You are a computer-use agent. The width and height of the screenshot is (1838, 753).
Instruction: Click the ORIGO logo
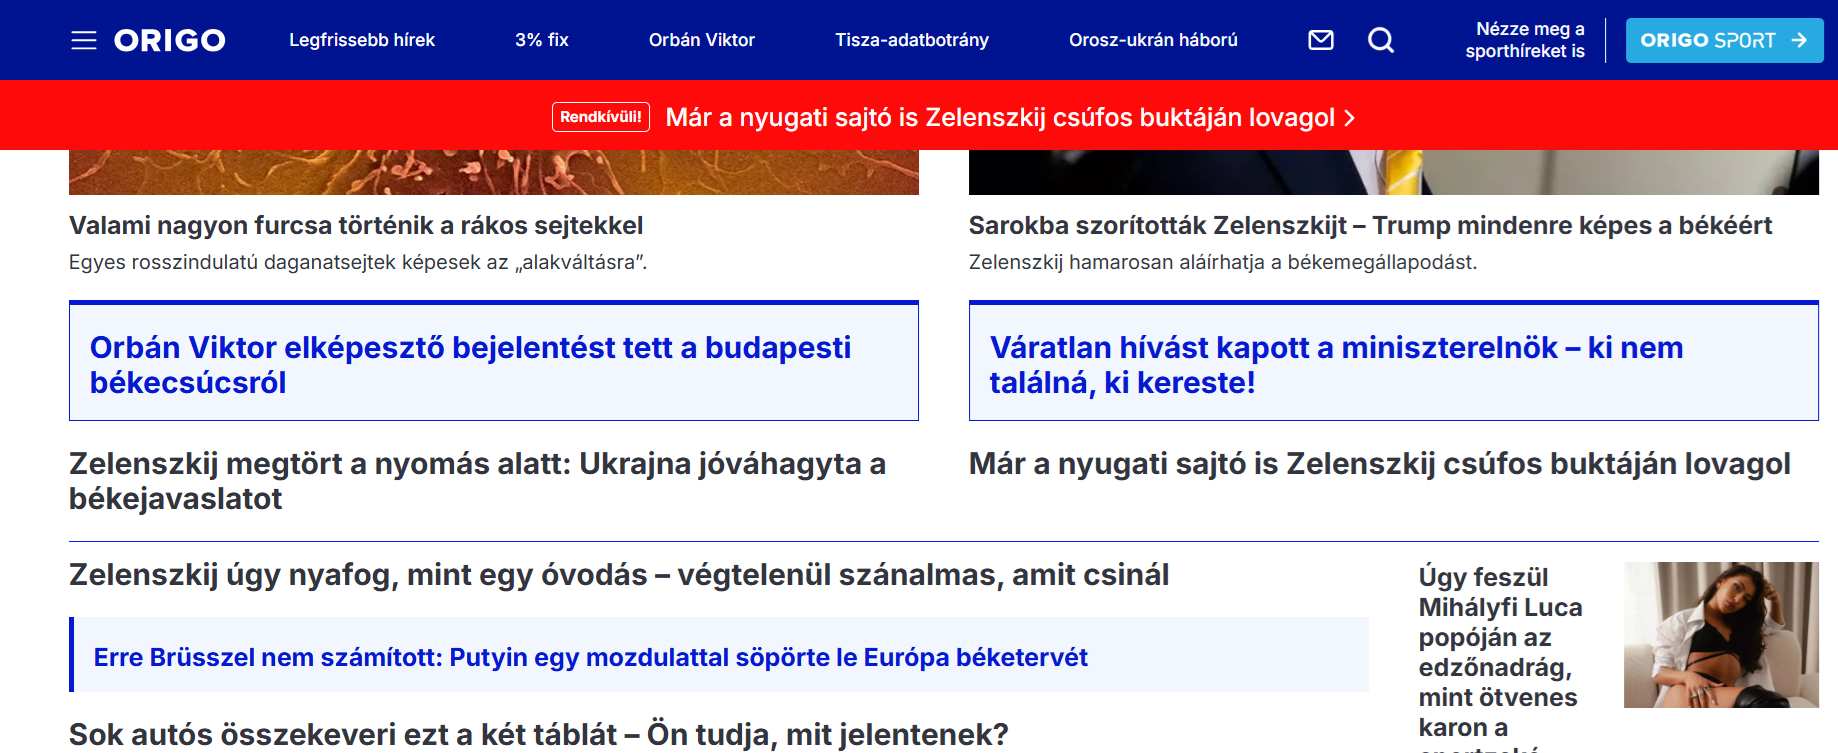coord(169,40)
